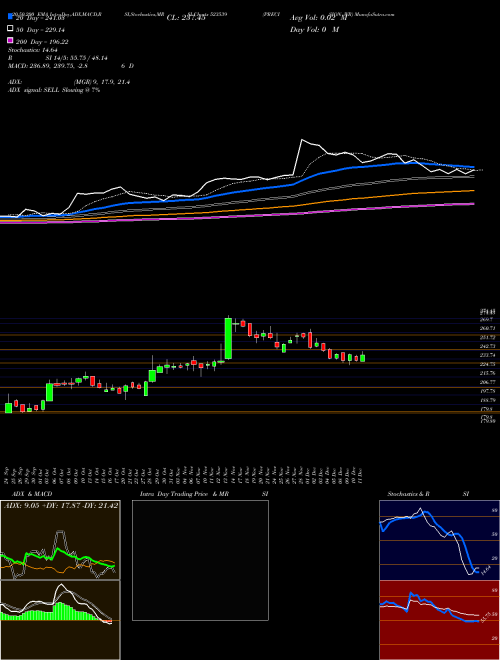The width and height of the screenshot is (500, 660).
Task: Click the blue 20 Day legend swatch
Action: tap(10, 16)
